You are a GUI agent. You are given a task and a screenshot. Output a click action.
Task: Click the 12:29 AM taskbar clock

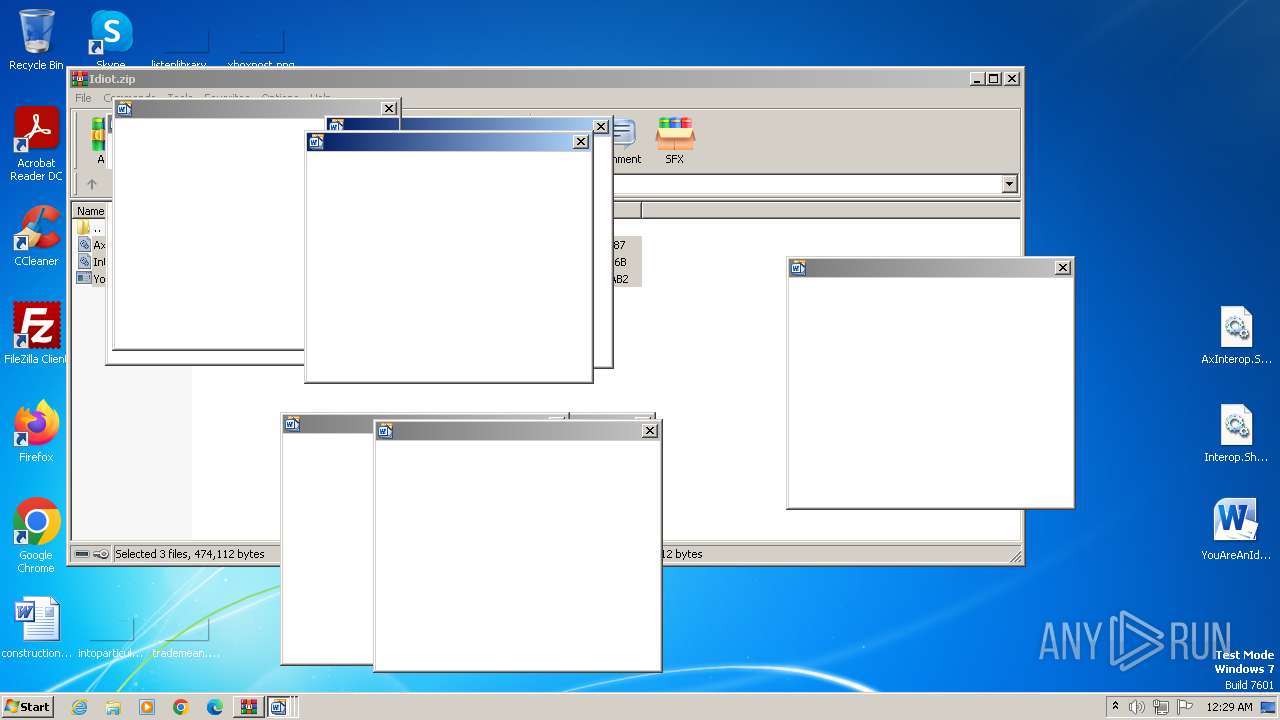1229,707
